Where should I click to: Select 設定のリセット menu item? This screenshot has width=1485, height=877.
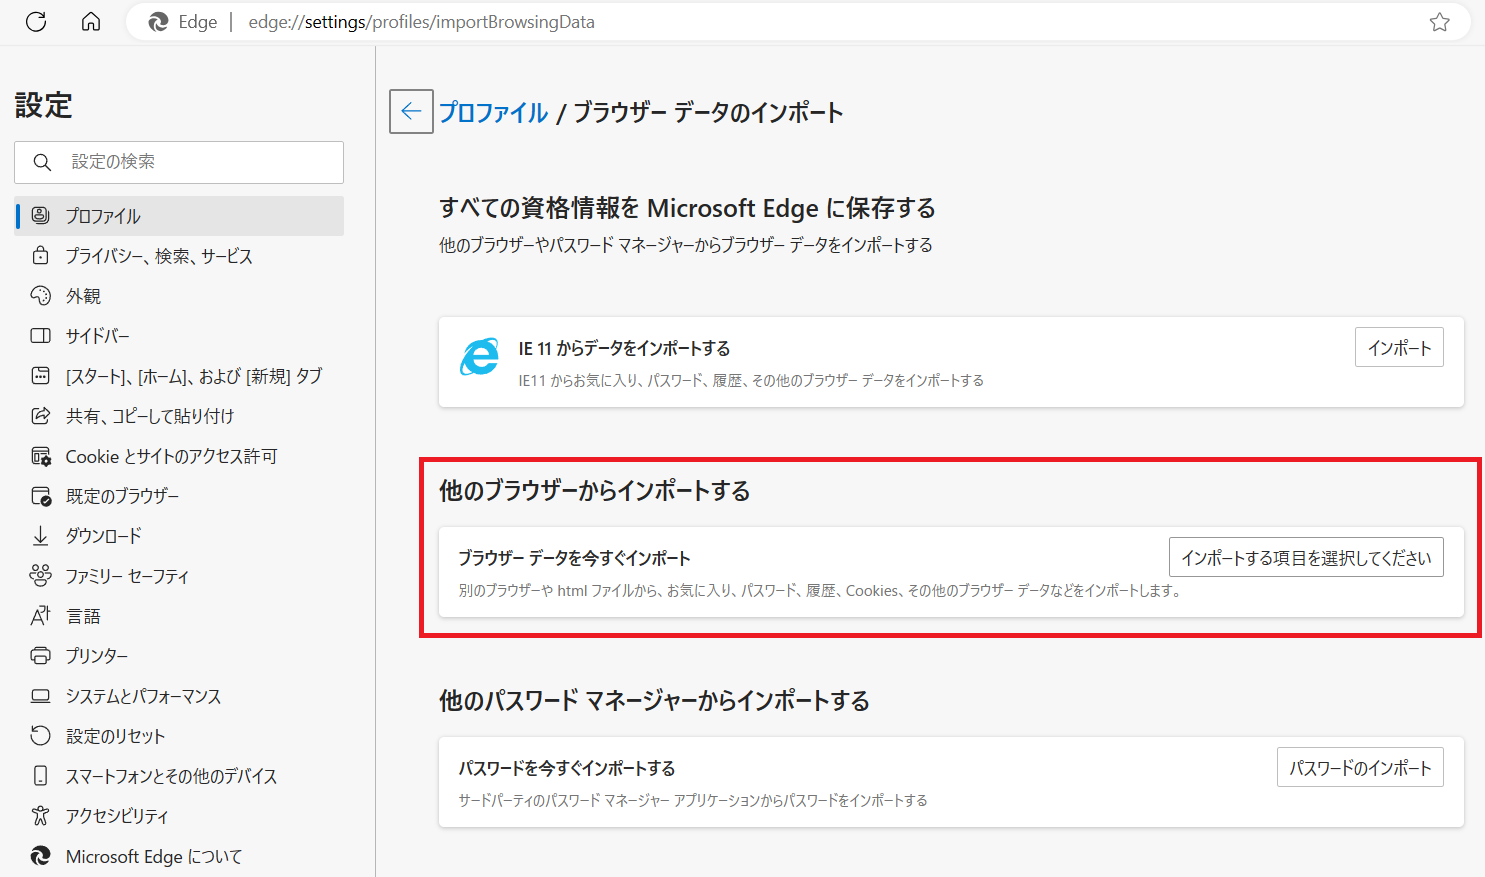[x=180, y=736]
